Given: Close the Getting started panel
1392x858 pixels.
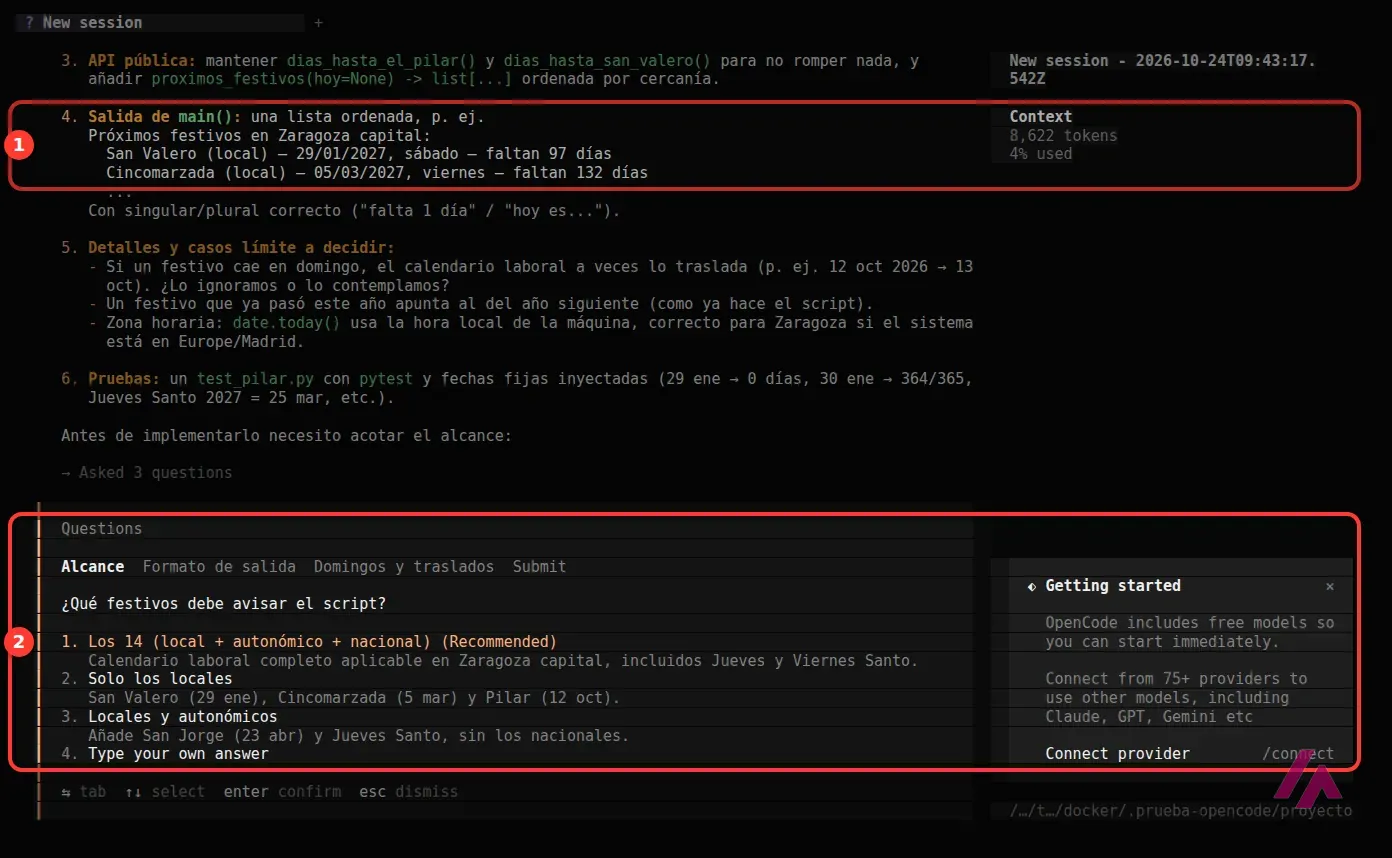Looking at the screenshot, I should point(1329,586).
